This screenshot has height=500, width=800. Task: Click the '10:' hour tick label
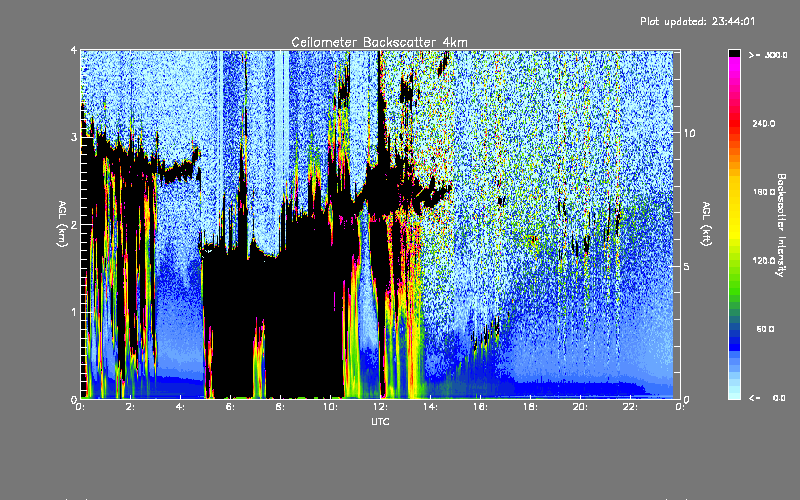coord(330,407)
